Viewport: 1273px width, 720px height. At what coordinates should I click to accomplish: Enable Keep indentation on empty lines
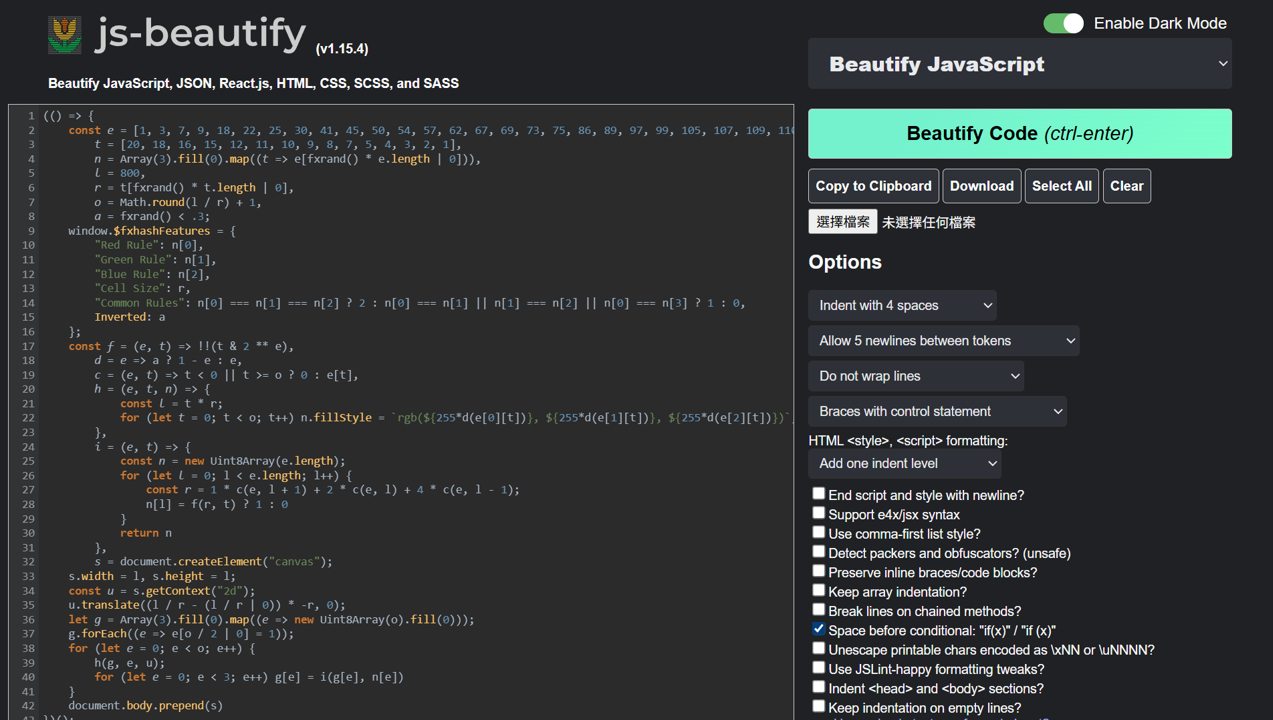(819, 707)
